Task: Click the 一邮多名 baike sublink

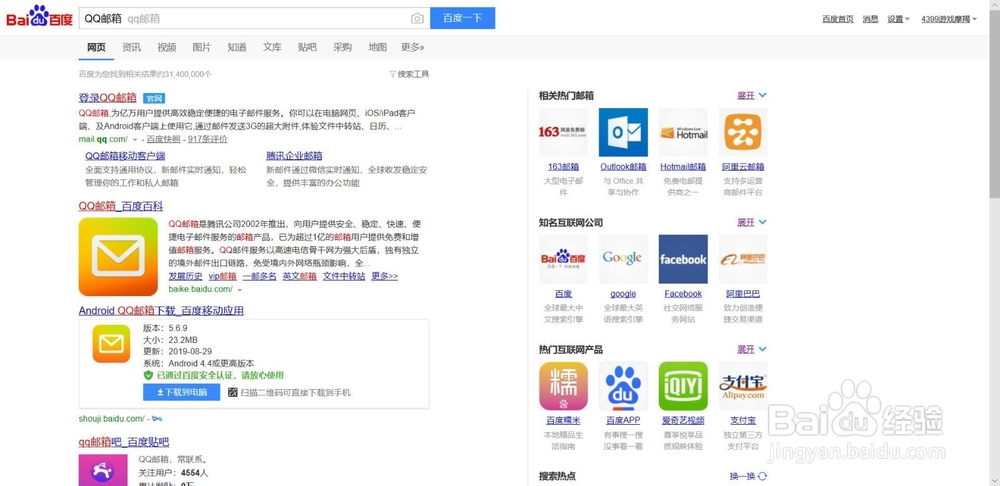Action: pos(260,276)
